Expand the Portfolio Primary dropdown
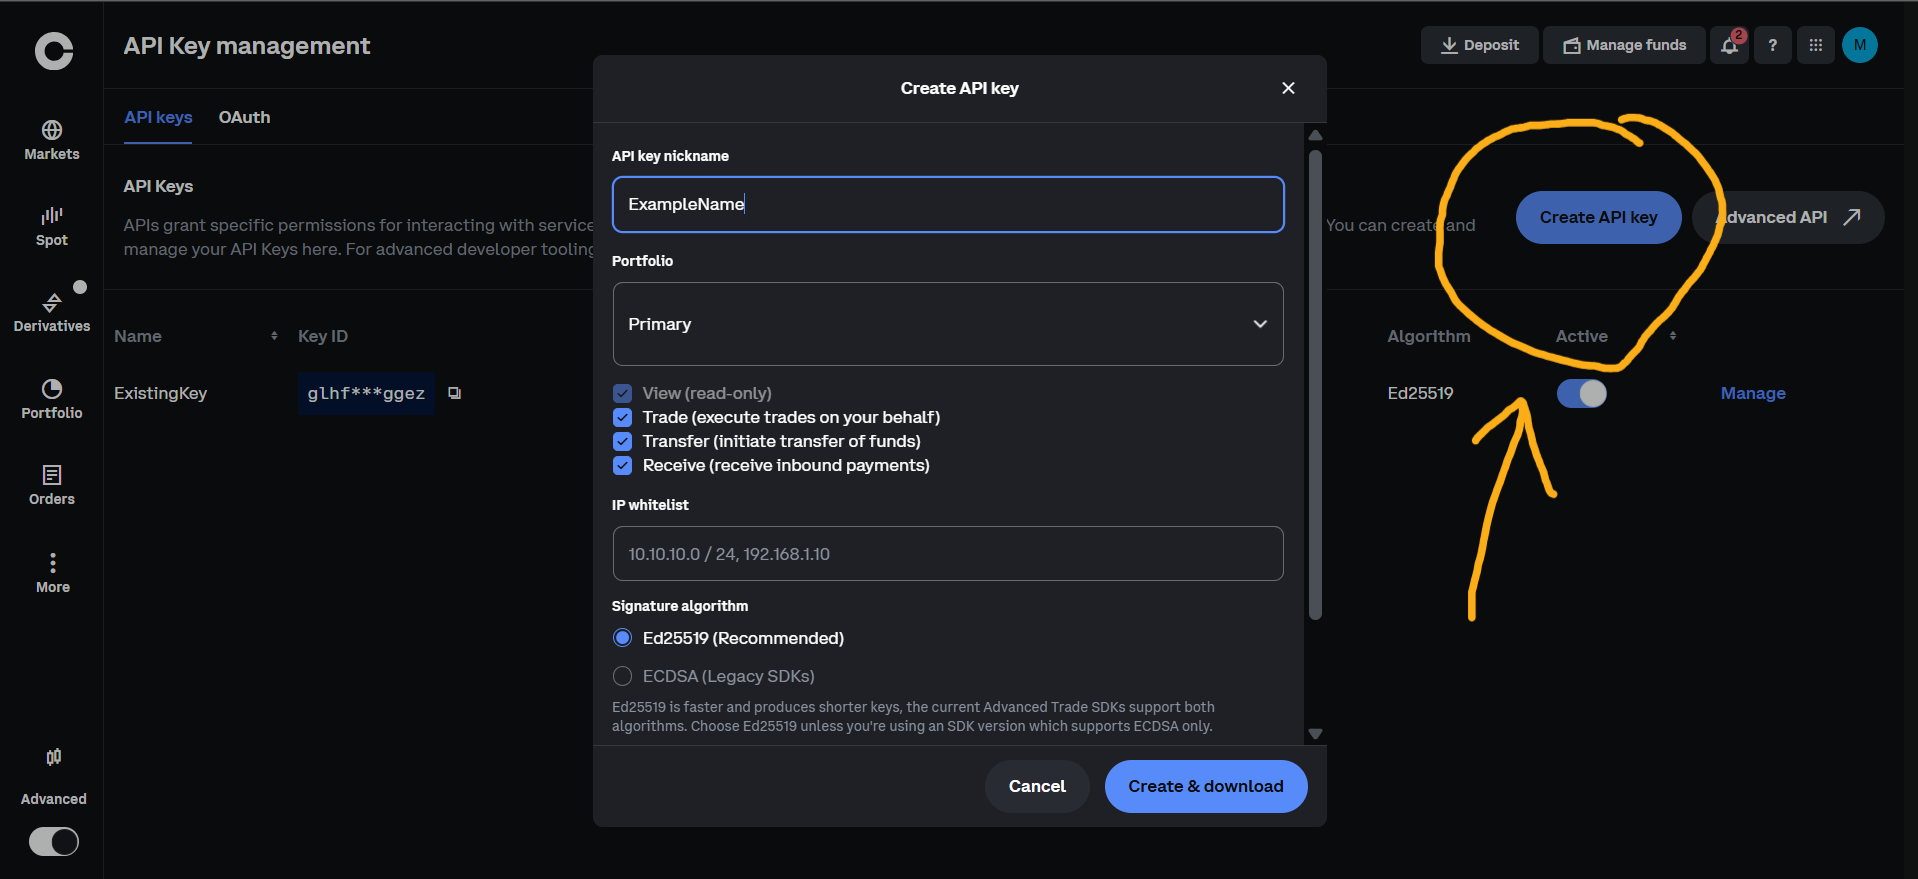The image size is (1918, 879). pos(948,324)
